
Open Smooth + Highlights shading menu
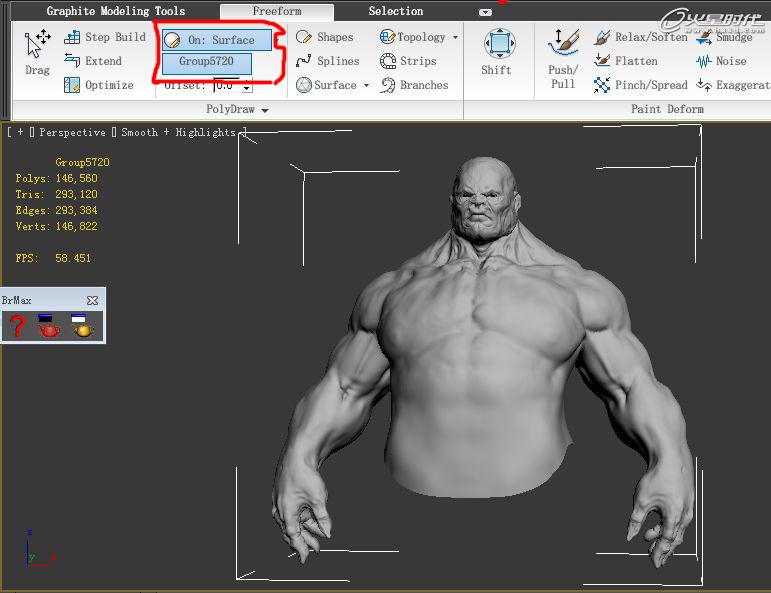[x=178, y=132]
